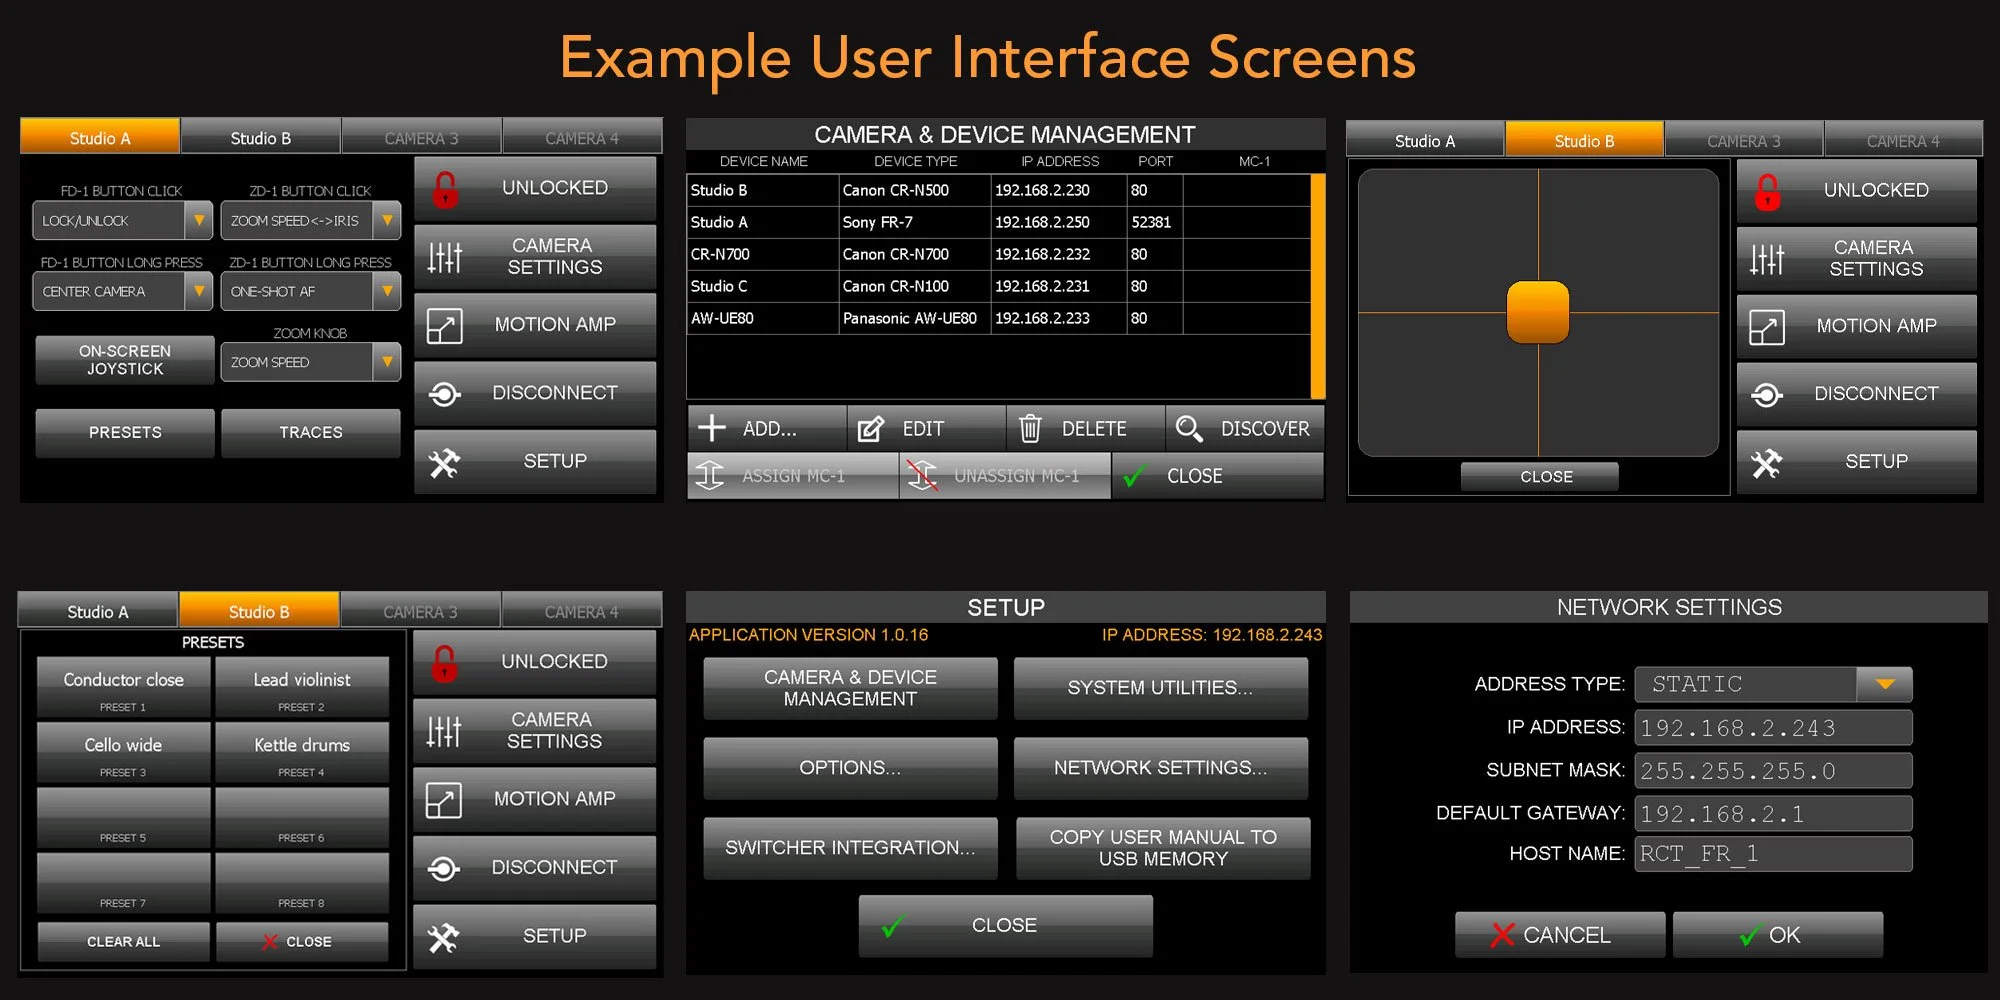
Task: Click the Delete trash icon
Action: (x=1029, y=428)
